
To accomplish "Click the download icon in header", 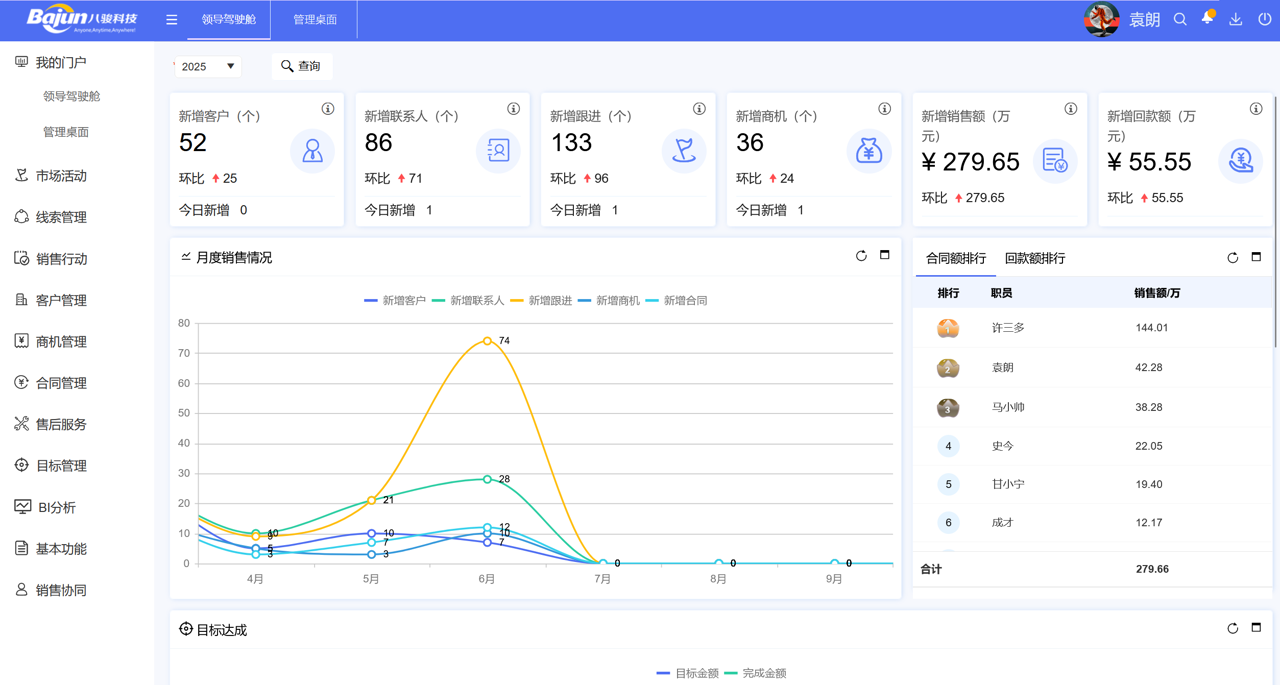I will [x=1236, y=20].
